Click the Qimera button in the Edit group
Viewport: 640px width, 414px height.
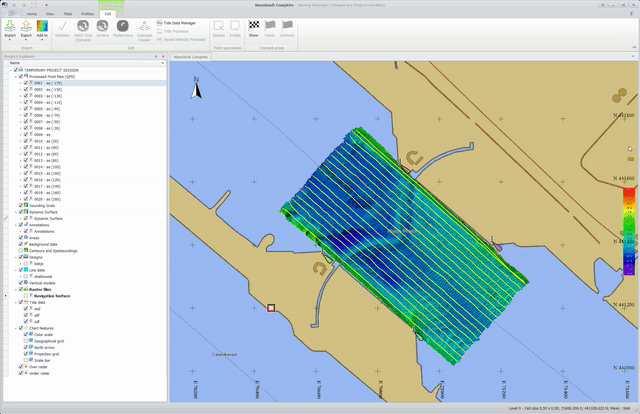(103, 26)
